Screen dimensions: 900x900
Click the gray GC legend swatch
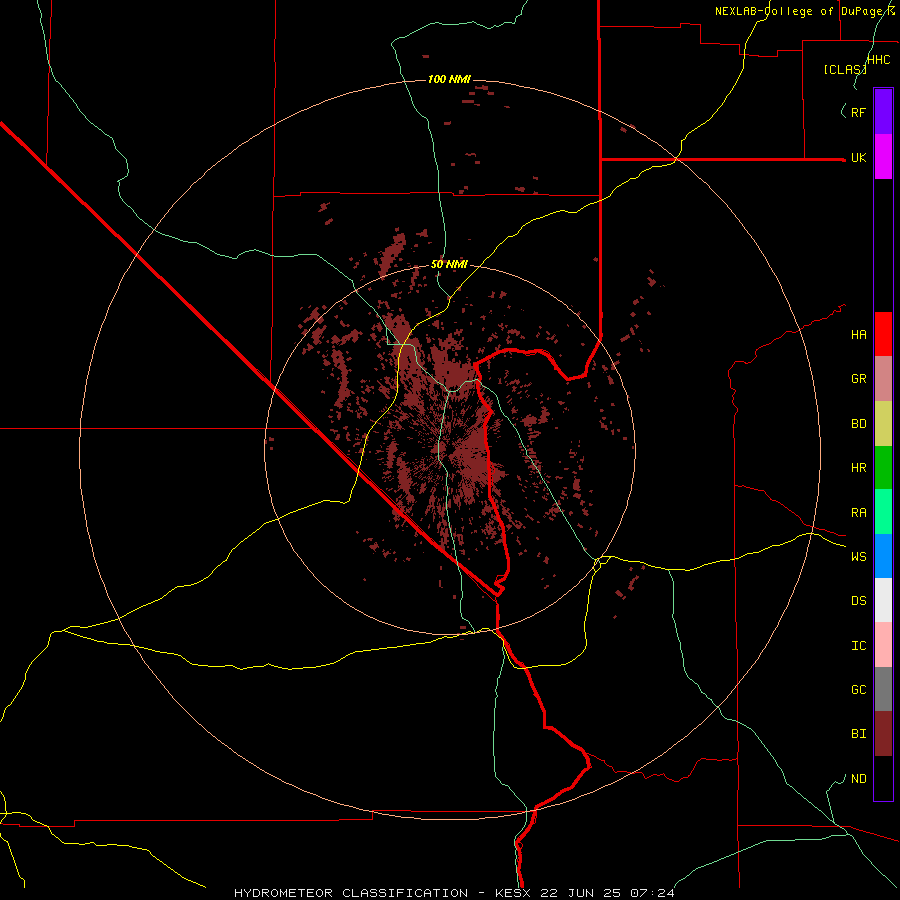883,689
